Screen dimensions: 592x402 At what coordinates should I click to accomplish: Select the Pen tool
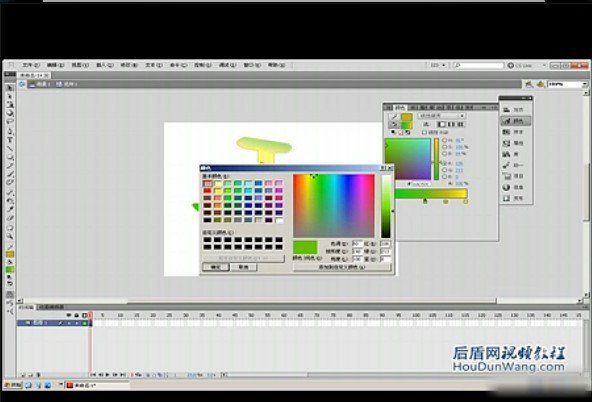(10, 131)
